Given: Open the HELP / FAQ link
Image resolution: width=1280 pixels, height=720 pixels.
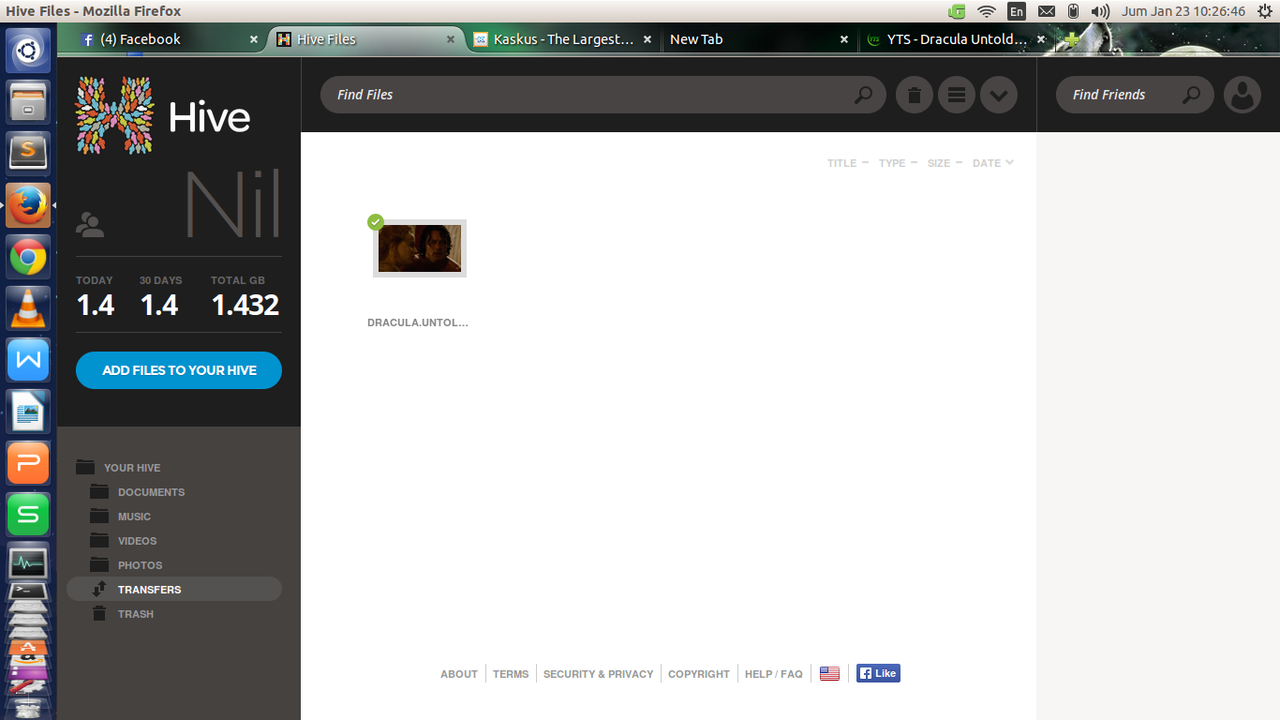Looking at the screenshot, I should [774, 674].
